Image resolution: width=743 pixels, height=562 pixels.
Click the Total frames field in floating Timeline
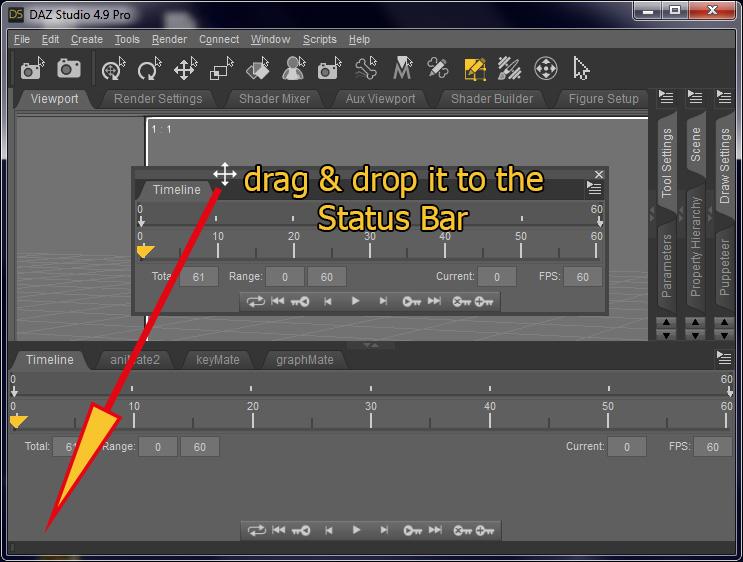click(199, 277)
